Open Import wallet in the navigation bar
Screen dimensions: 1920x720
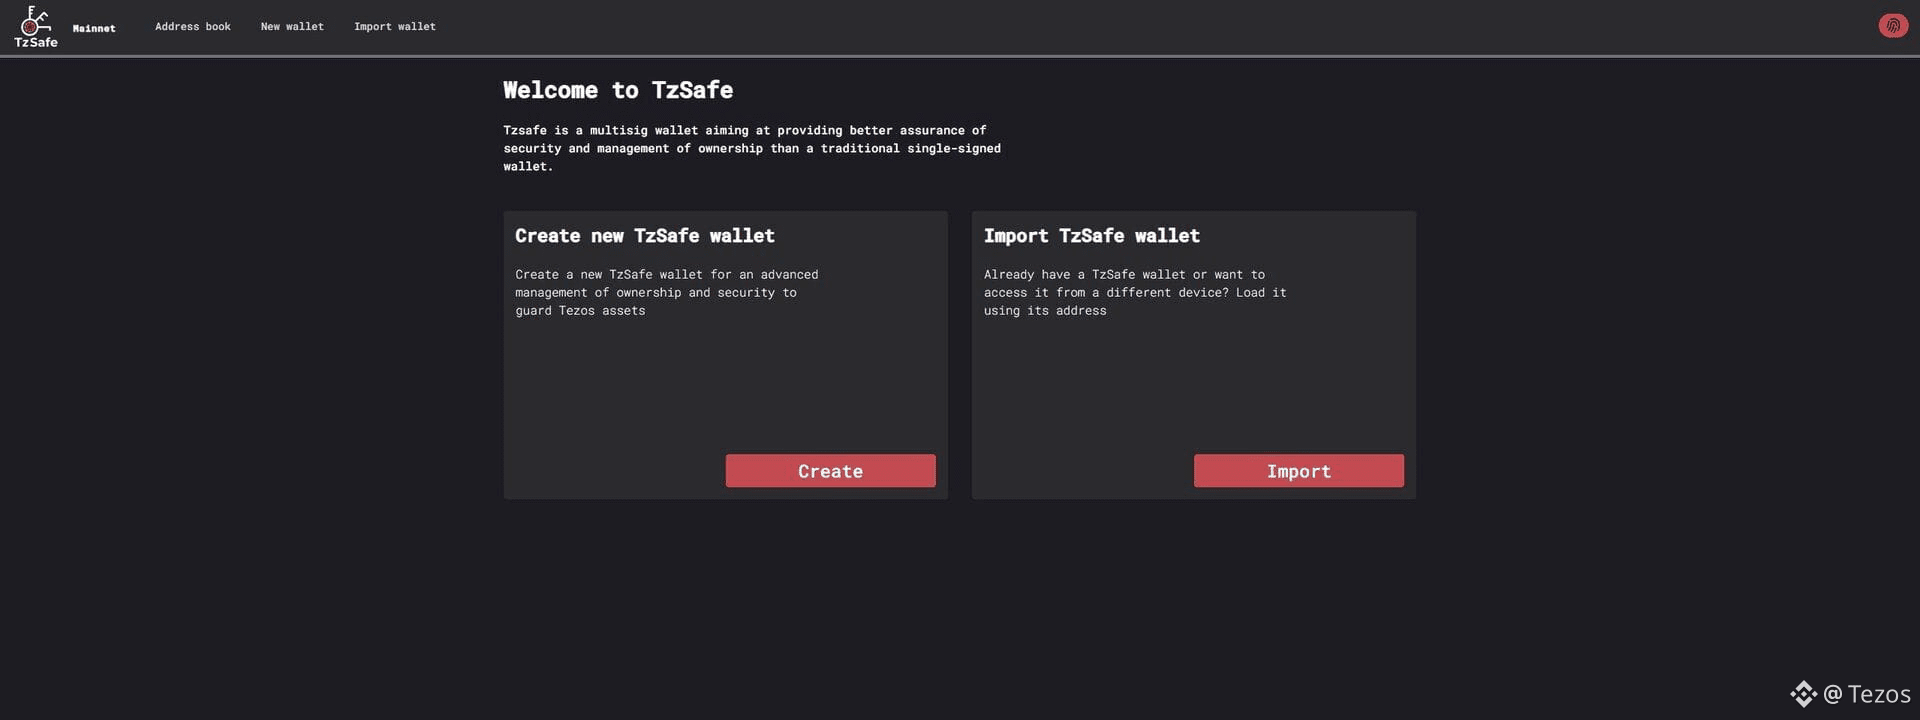point(395,27)
